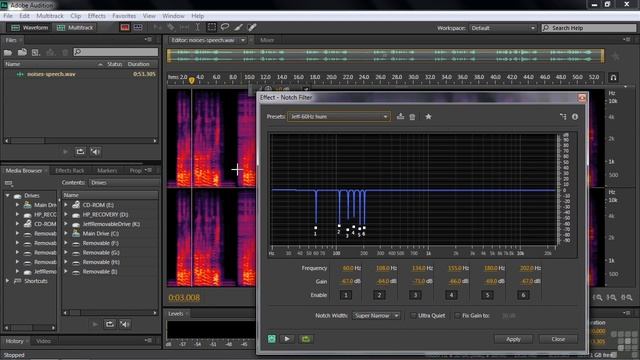Open the Presets dropdown

coord(339,117)
